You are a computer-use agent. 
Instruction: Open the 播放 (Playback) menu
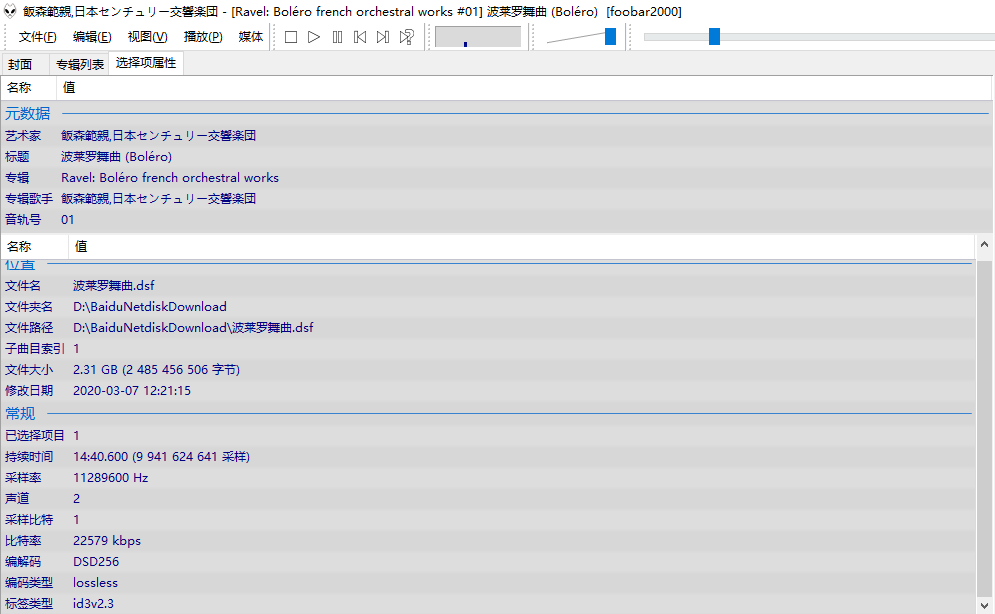coord(203,37)
